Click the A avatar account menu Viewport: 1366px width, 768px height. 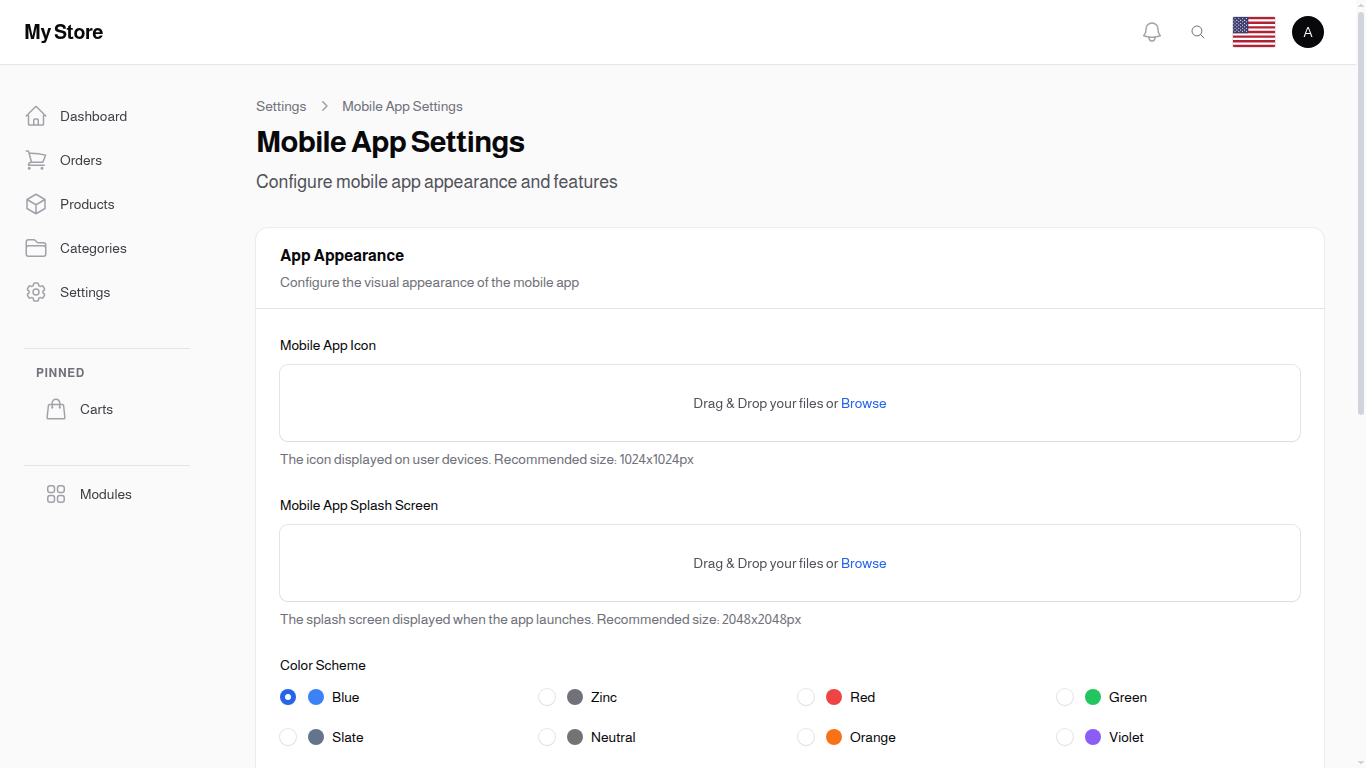tap(1308, 31)
